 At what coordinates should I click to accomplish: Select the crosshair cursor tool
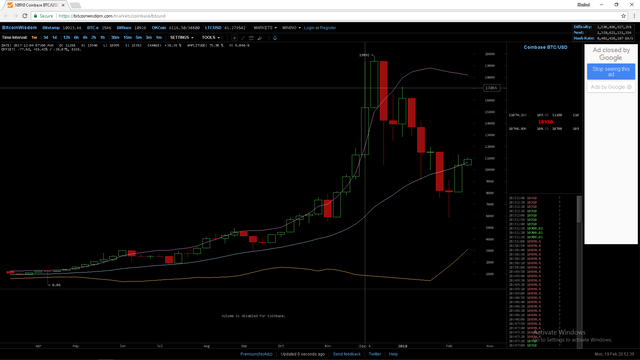pyautogui.click(x=234, y=38)
